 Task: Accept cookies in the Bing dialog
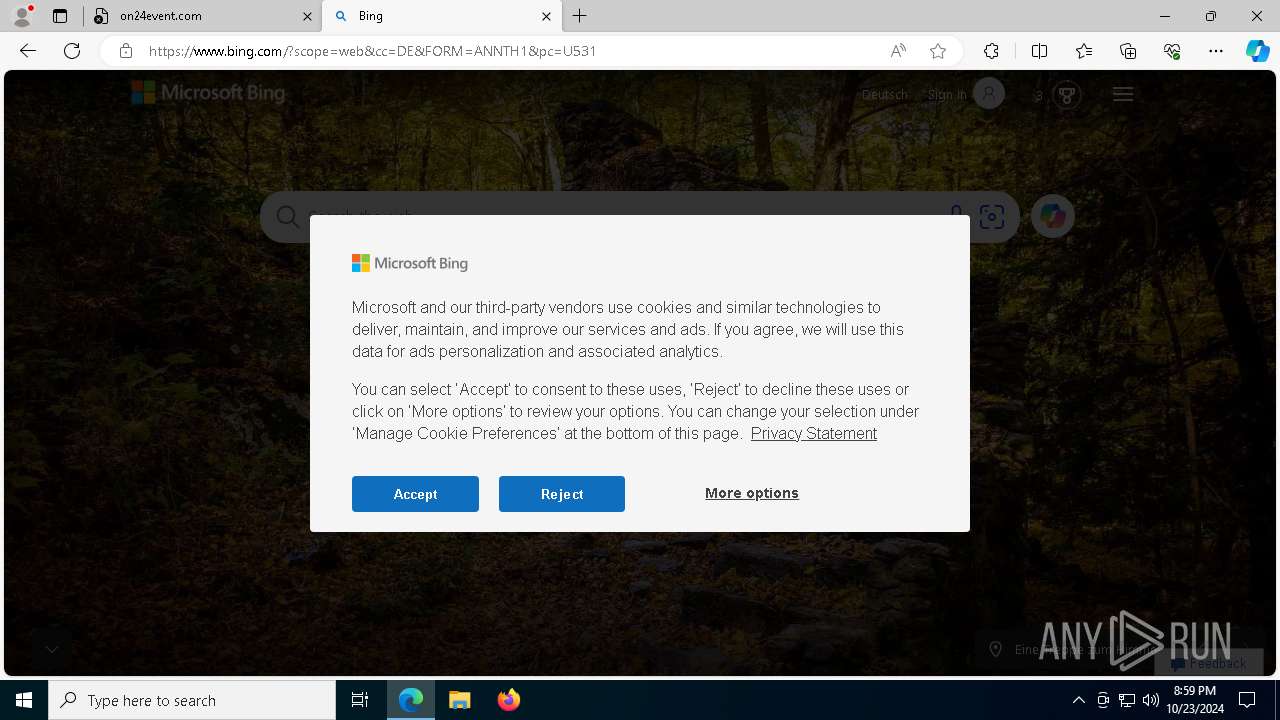coord(415,494)
